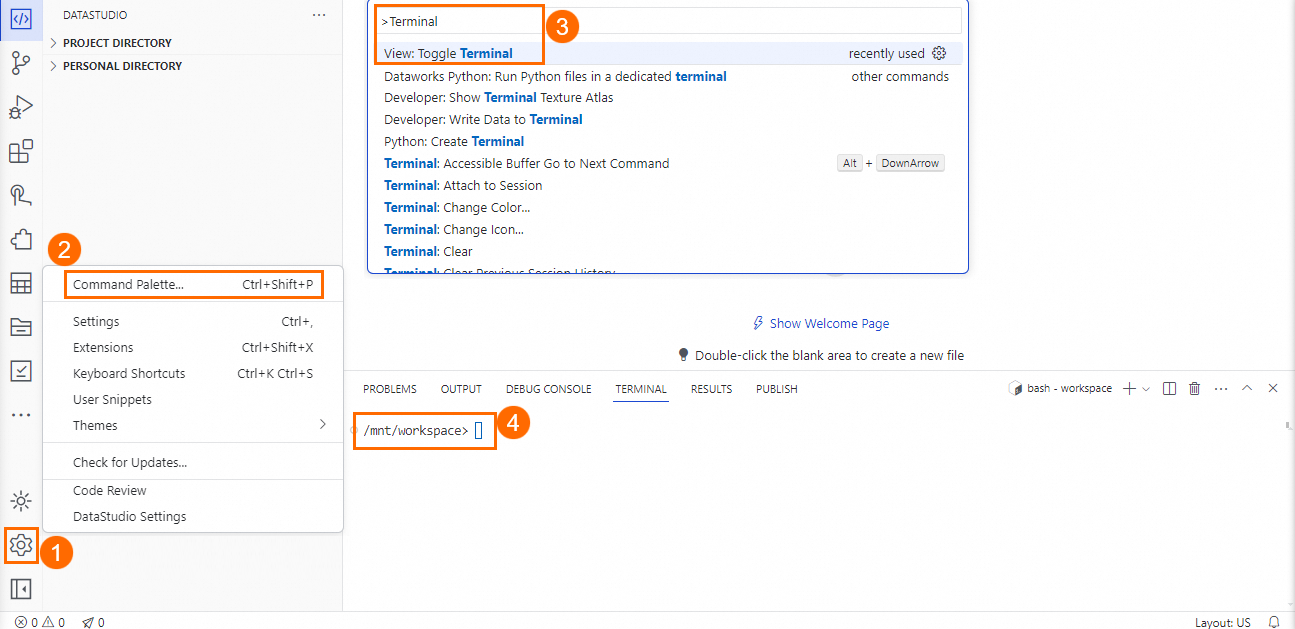Screen dimensions: 1295x629
Task: Show additional views ellipsis in activity bar
Action: 20,415
